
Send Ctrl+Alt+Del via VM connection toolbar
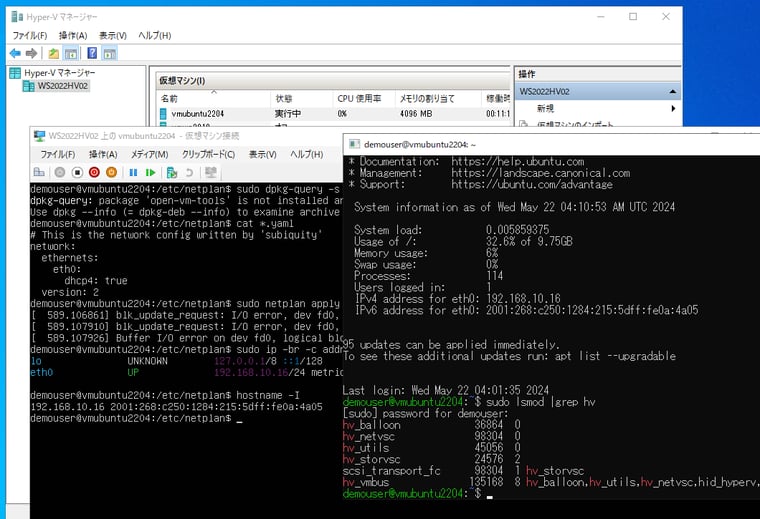(39, 172)
